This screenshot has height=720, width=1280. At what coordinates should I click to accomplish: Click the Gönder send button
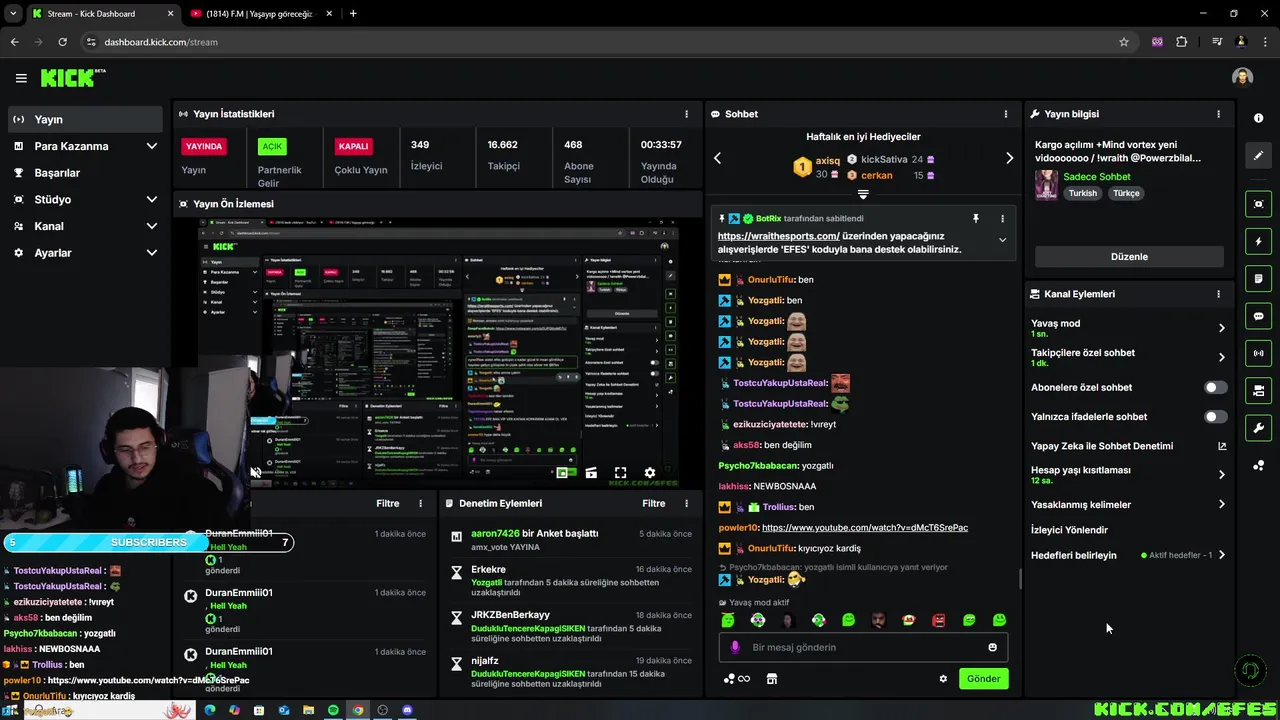pos(983,679)
